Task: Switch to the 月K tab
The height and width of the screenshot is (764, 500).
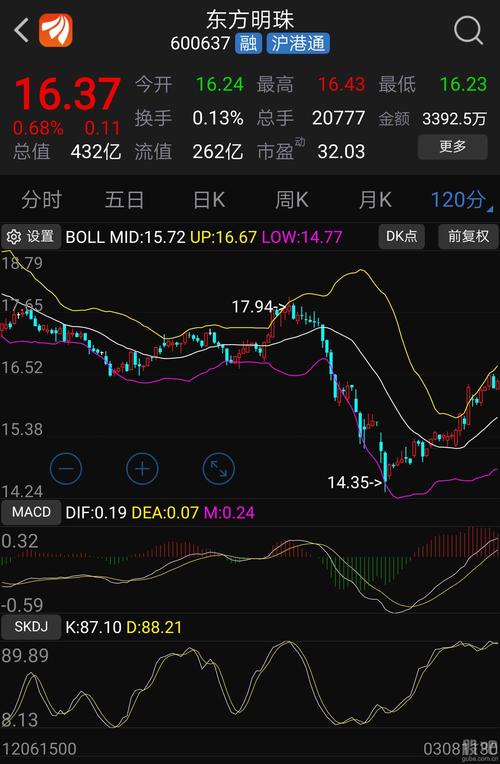Action: pyautogui.click(x=375, y=200)
